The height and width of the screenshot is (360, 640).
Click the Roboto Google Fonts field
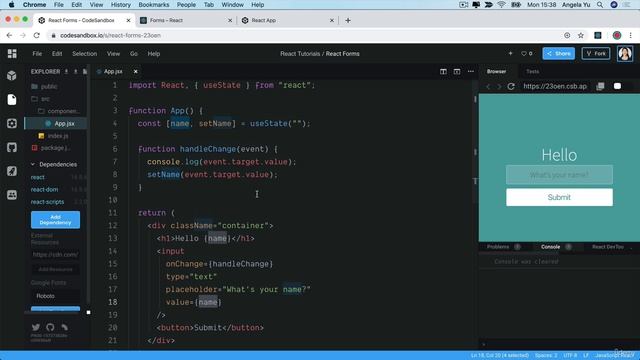click(x=56, y=296)
